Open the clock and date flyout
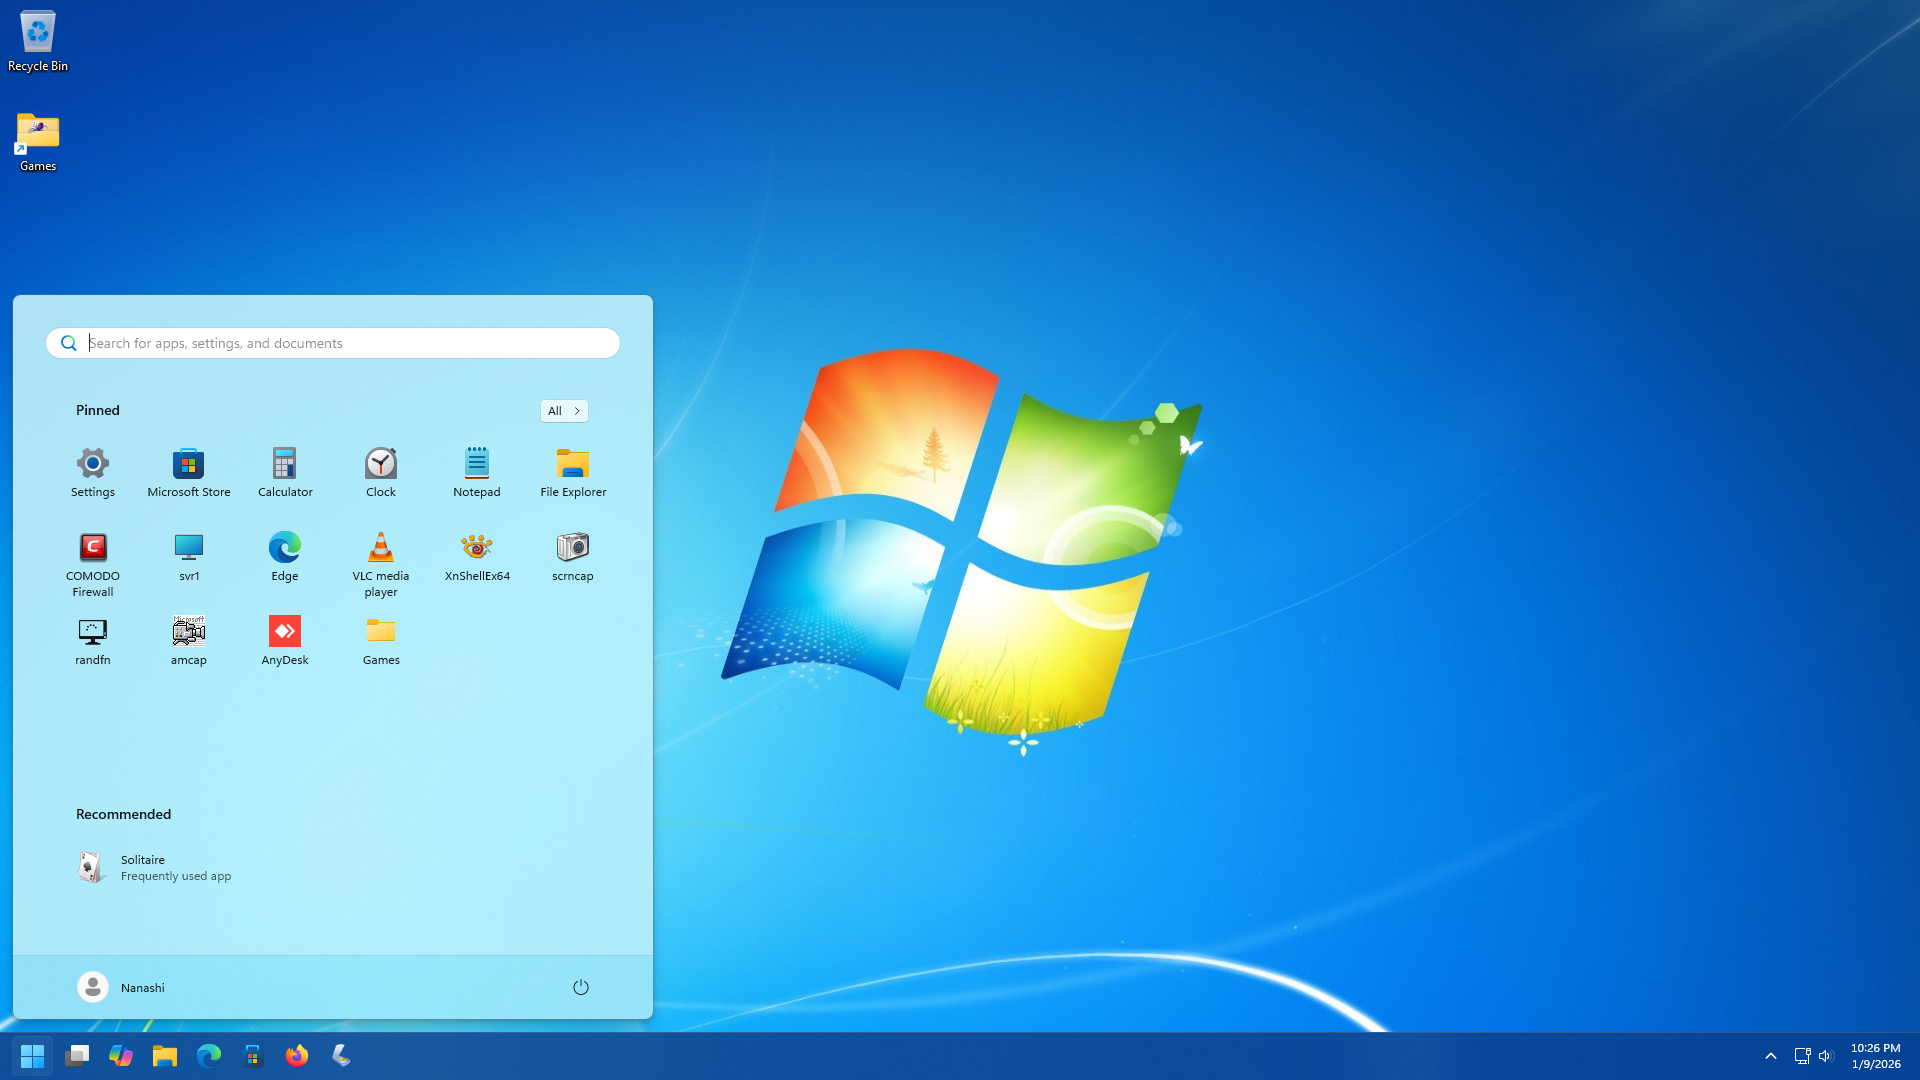 [x=1875, y=1056]
